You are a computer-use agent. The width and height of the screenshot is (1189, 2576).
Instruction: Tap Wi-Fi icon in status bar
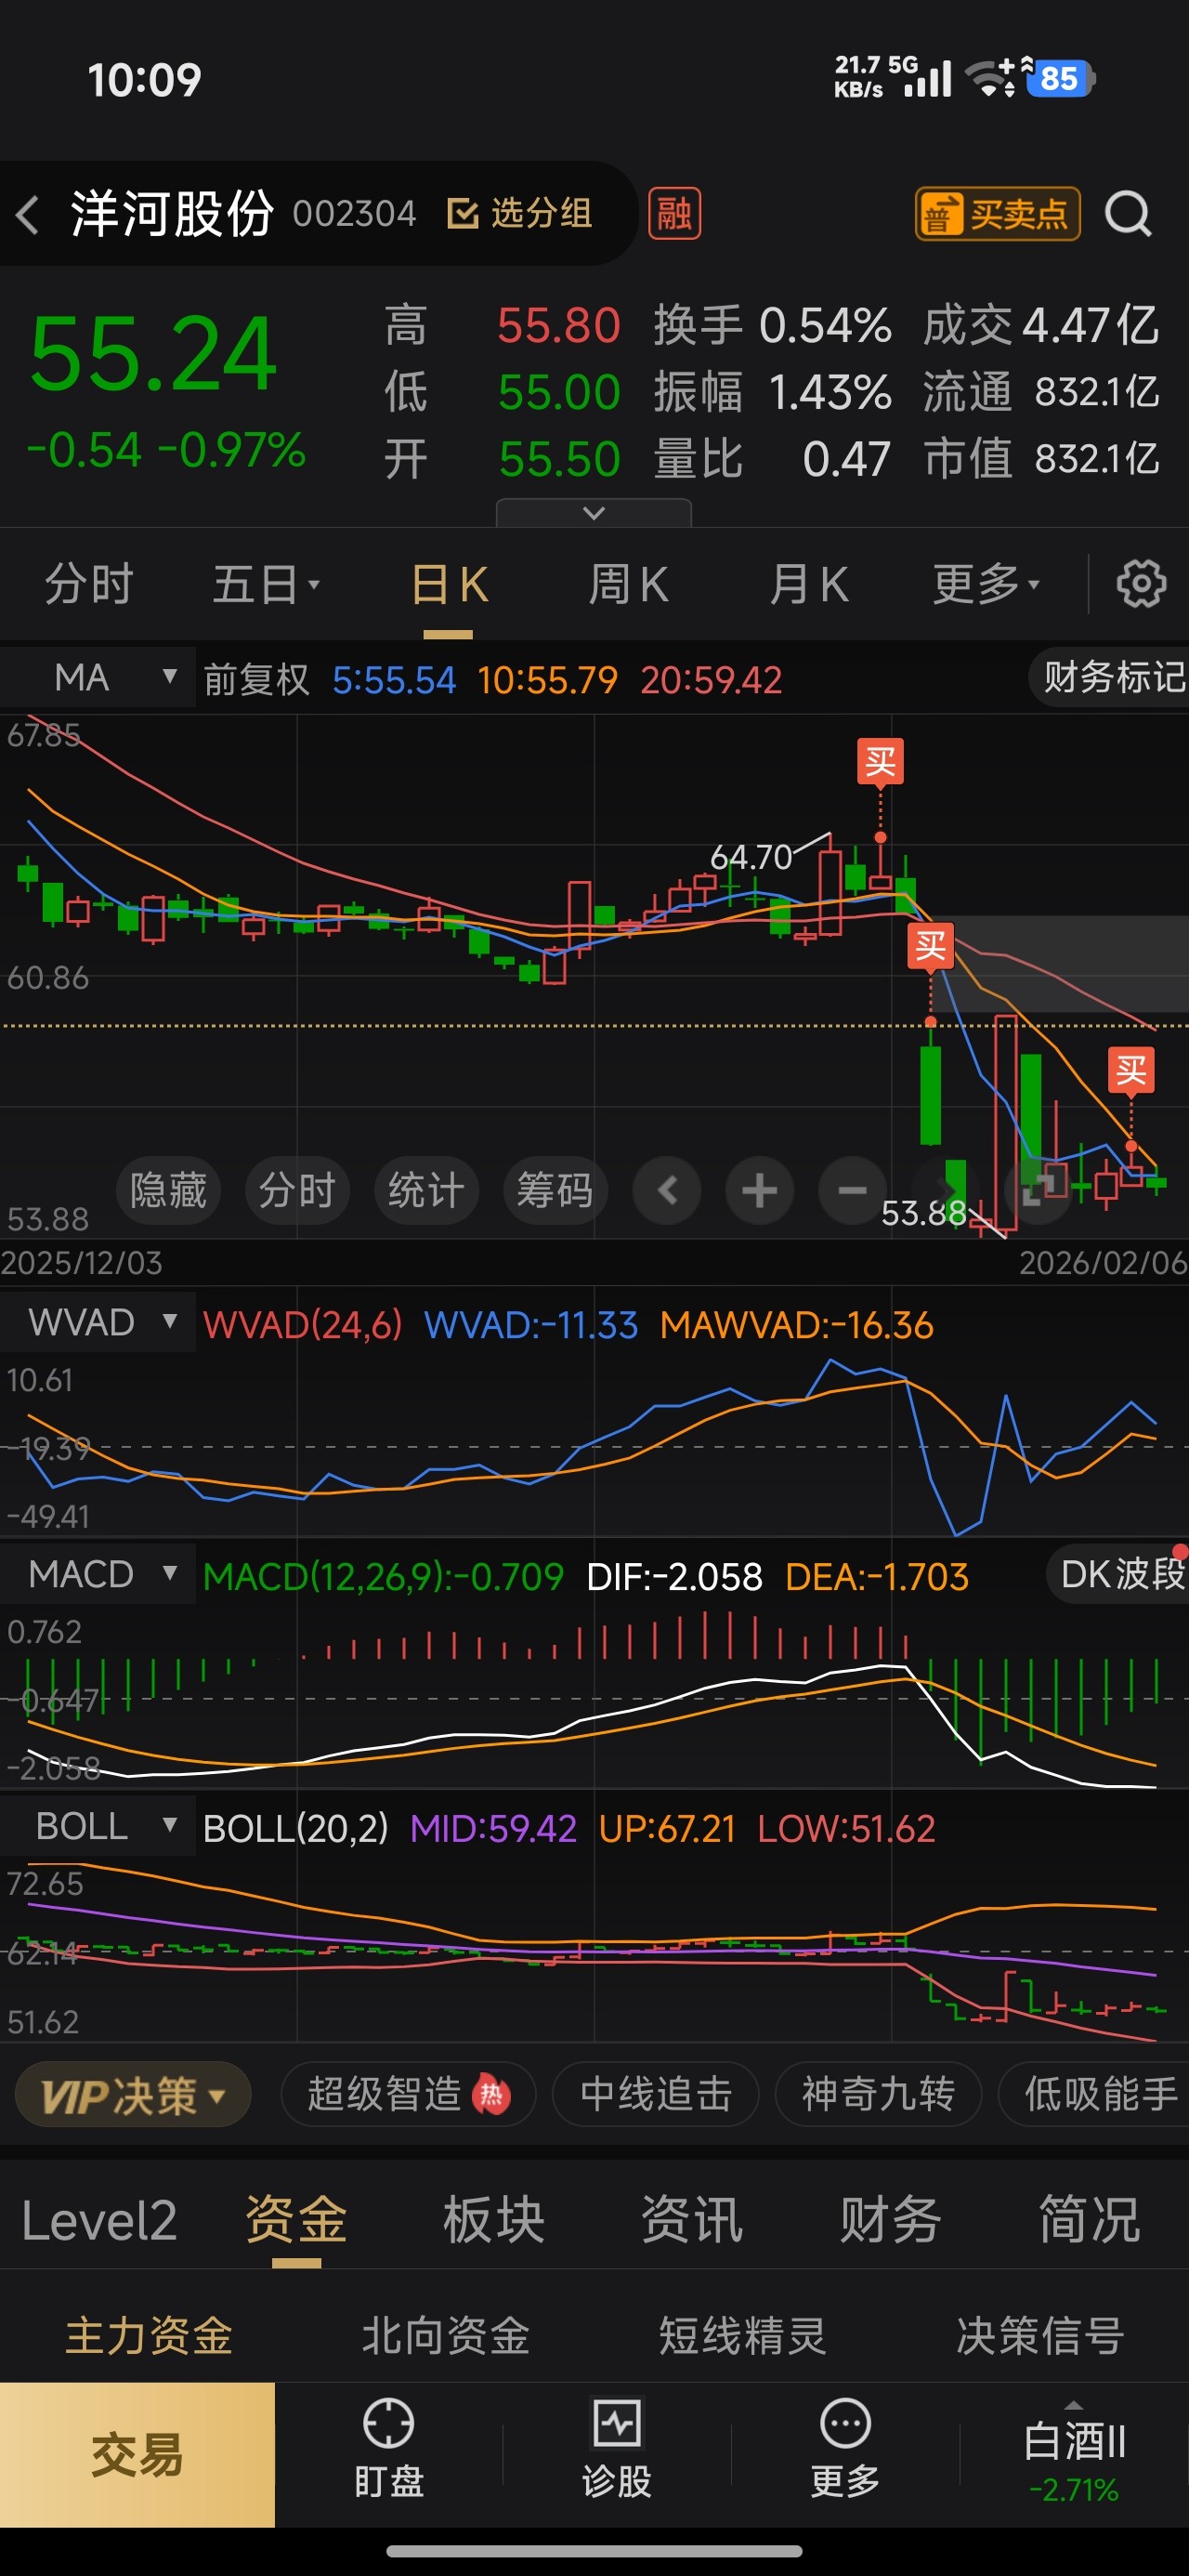990,79
